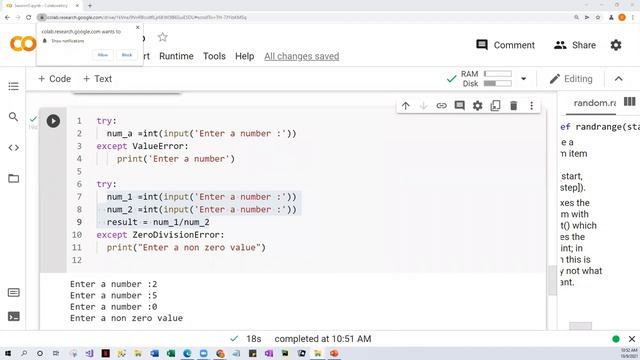This screenshot has width=640, height=360.
Task: Move the cell down with arrow
Action: click(423, 106)
